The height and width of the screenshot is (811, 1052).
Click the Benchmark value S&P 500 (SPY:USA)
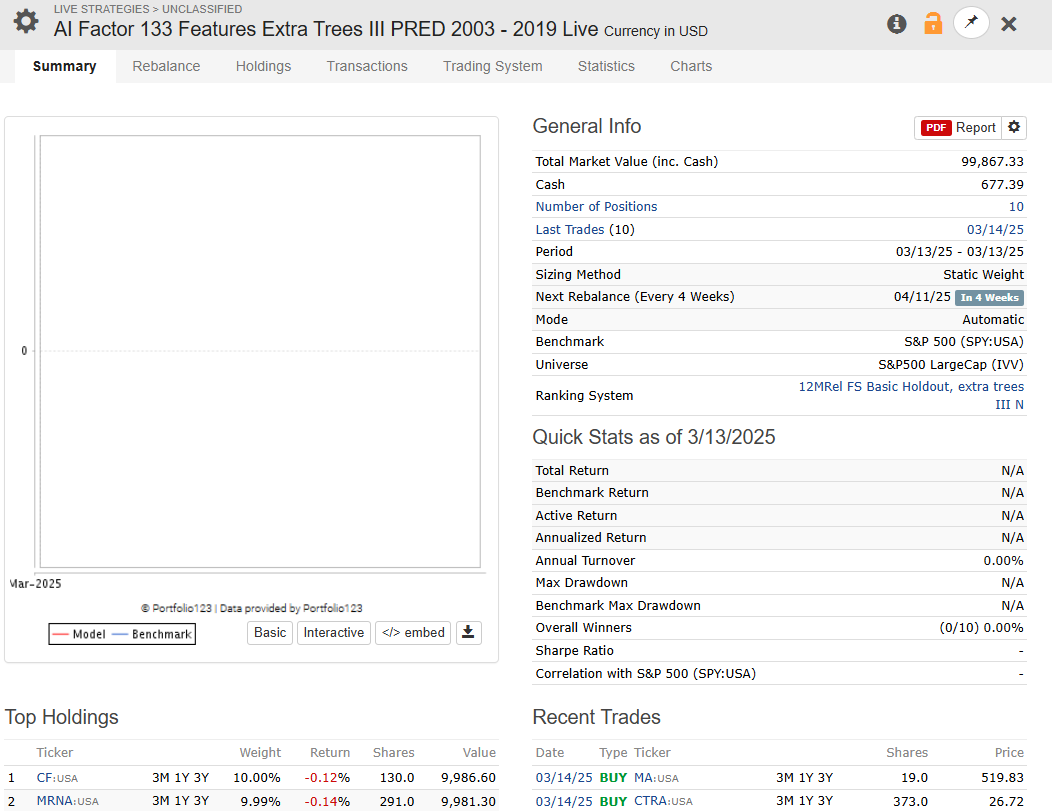963,341
